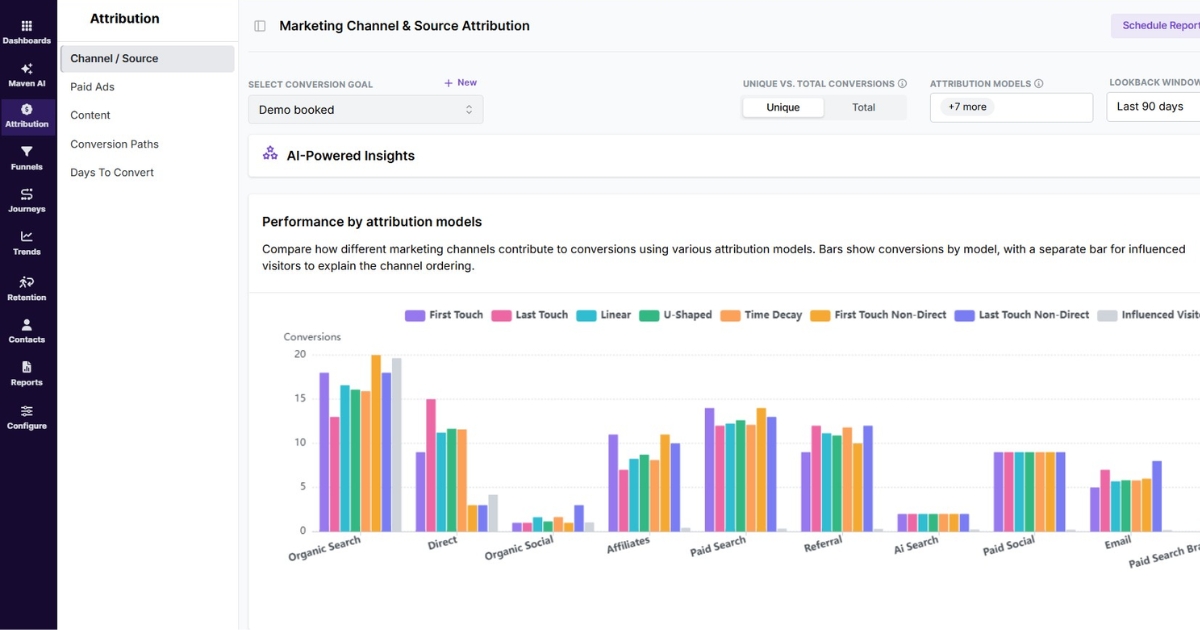The image size is (1200, 630).
Task: Click the Email axis label
Action: (x=1118, y=541)
